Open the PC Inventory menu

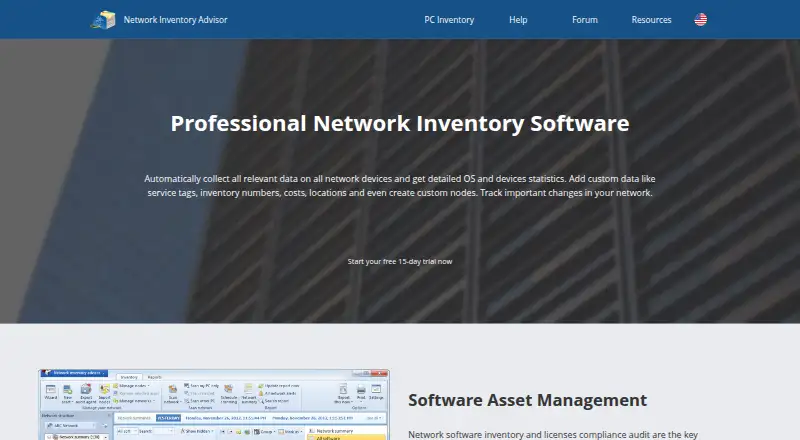point(449,20)
